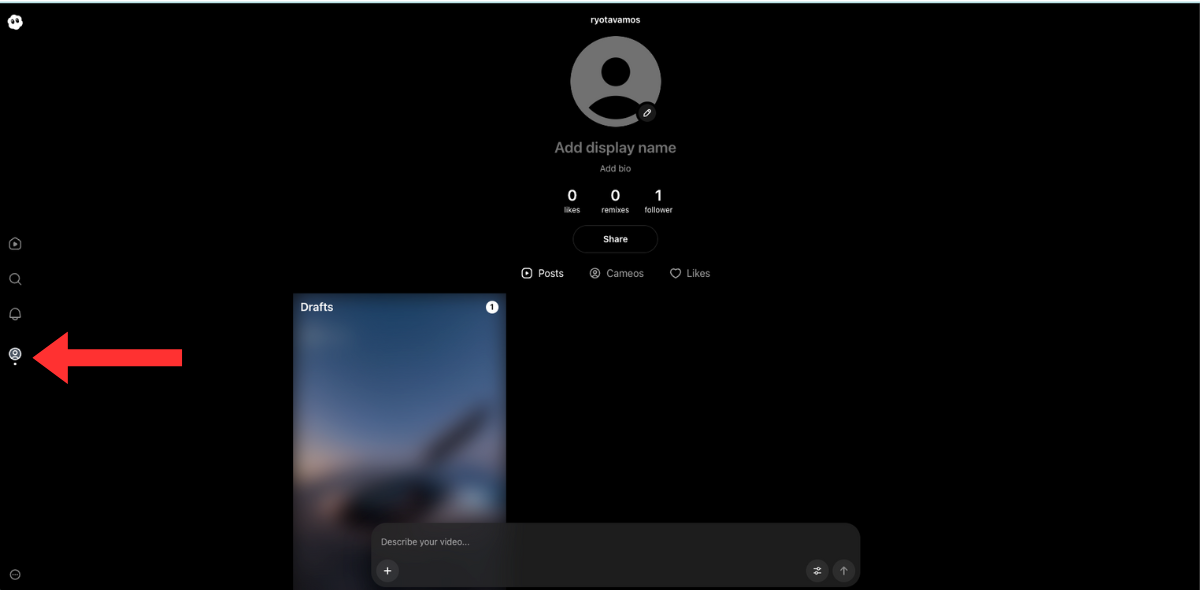Click the 'Add display name' text
This screenshot has width=1200, height=590.
click(x=615, y=148)
